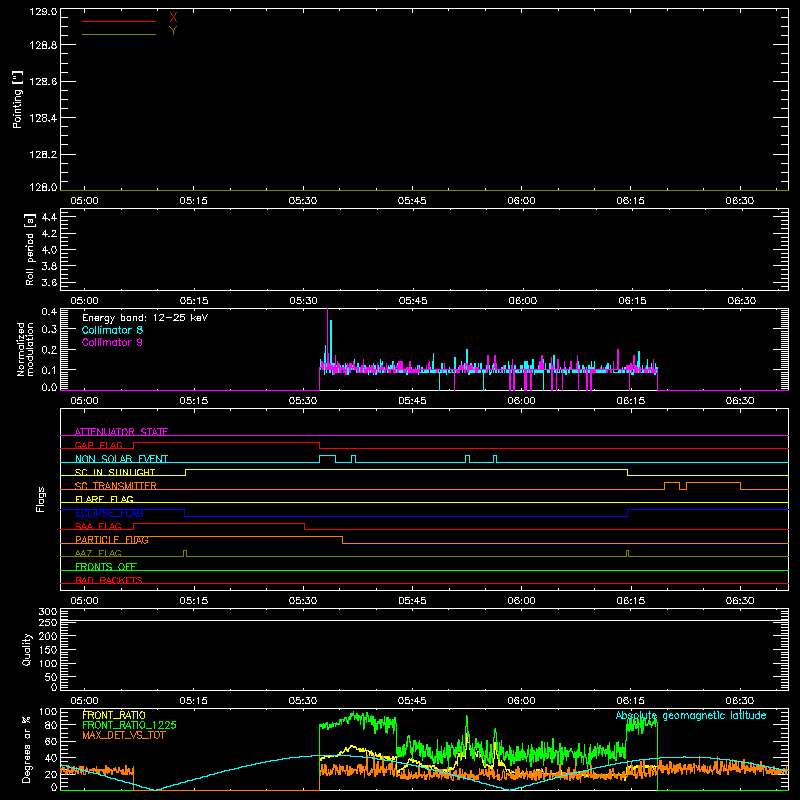Click the 'Quality' vertical axis title
Image resolution: width=800 pixels, height=800 pixels.
(27, 649)
